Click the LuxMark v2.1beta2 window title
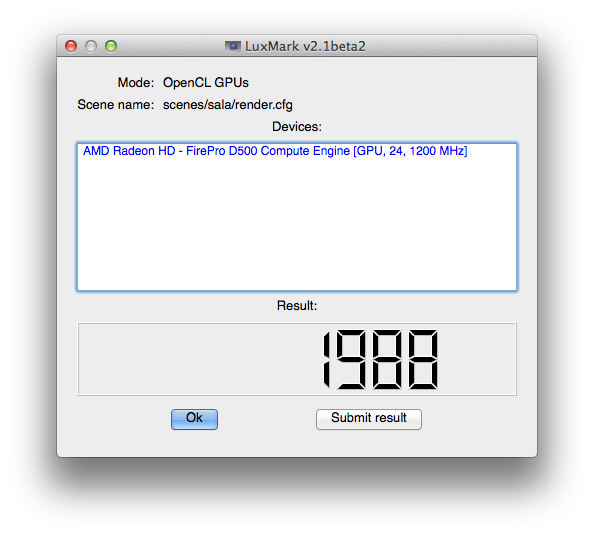 305,46
